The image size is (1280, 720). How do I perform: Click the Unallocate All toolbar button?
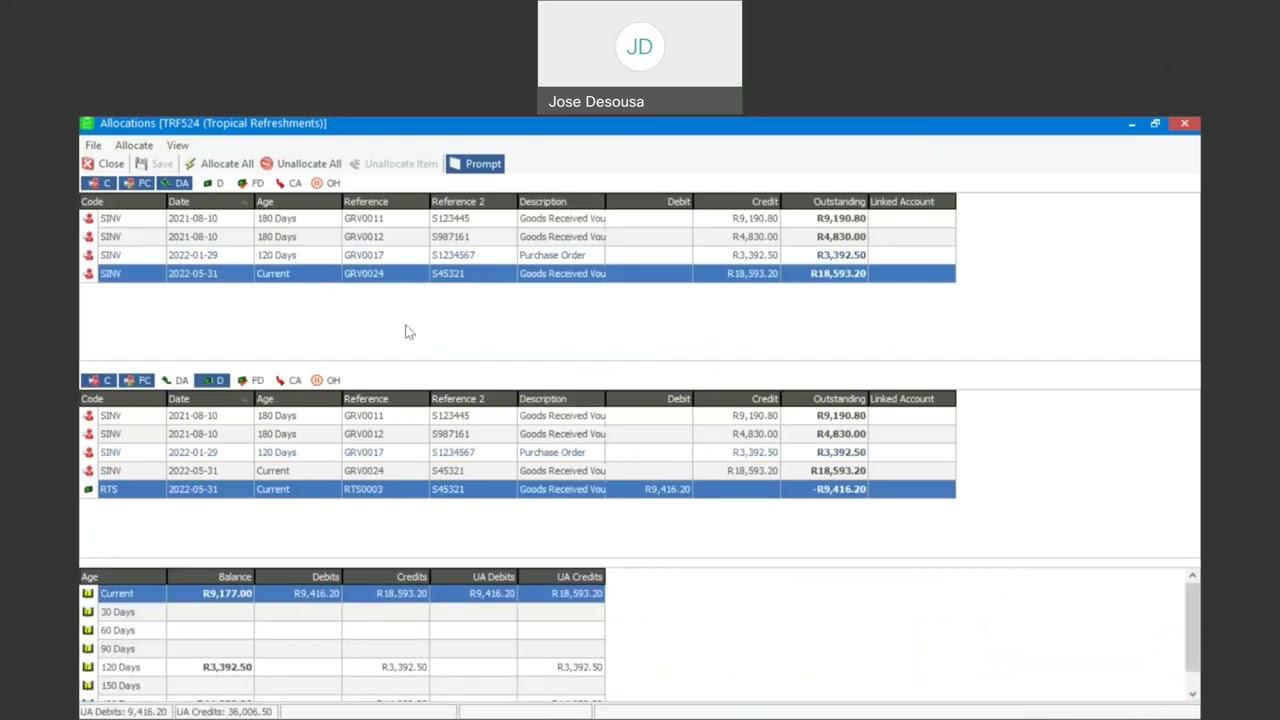pos(300,164)
